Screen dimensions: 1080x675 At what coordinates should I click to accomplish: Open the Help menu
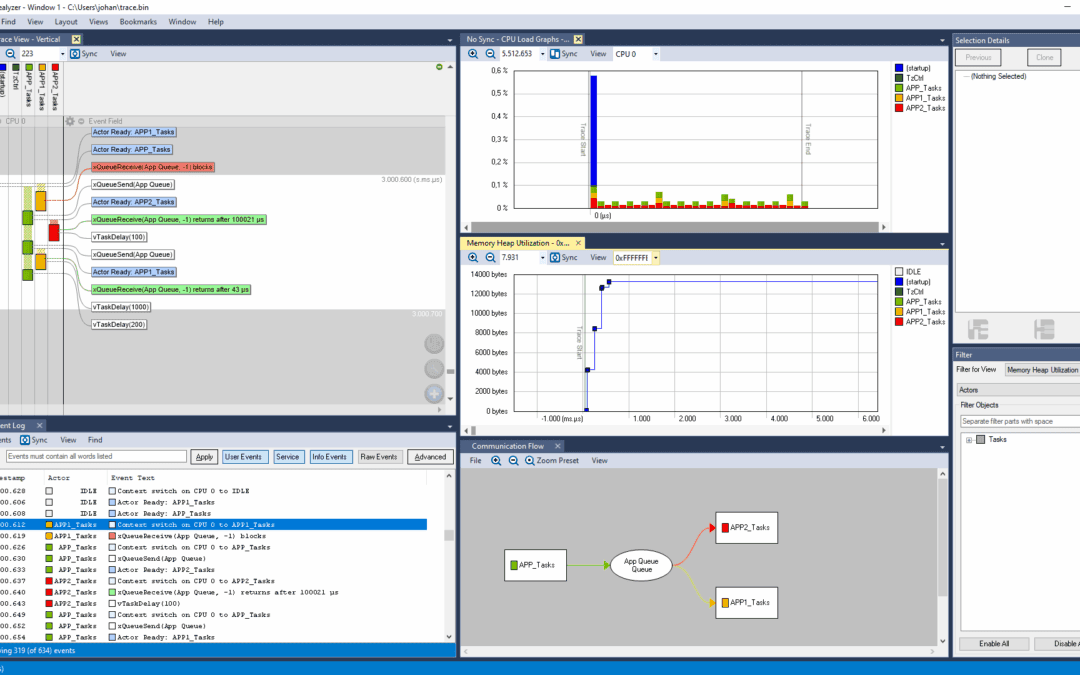click(x=216, y=22)
